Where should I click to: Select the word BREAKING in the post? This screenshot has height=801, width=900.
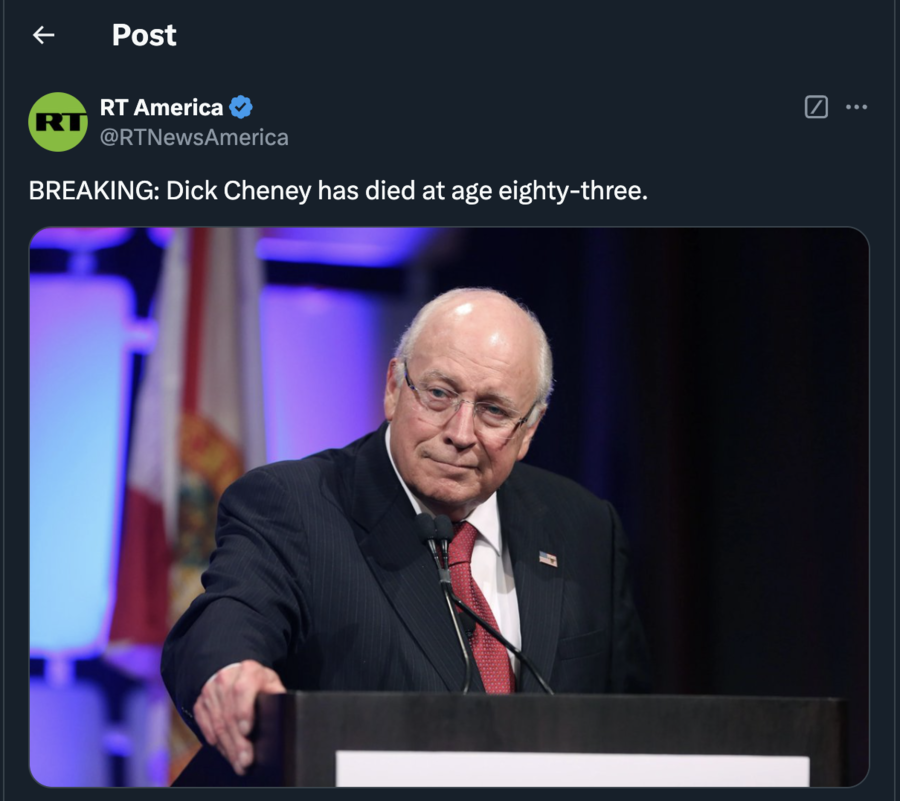click(x=94, y=190)
